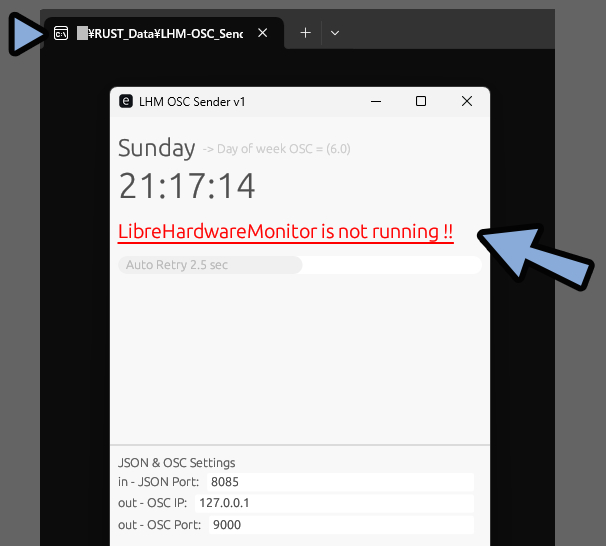Edit the in - JSON Port field 8085
The image size is (606, 546).
[x=340, y=482]
